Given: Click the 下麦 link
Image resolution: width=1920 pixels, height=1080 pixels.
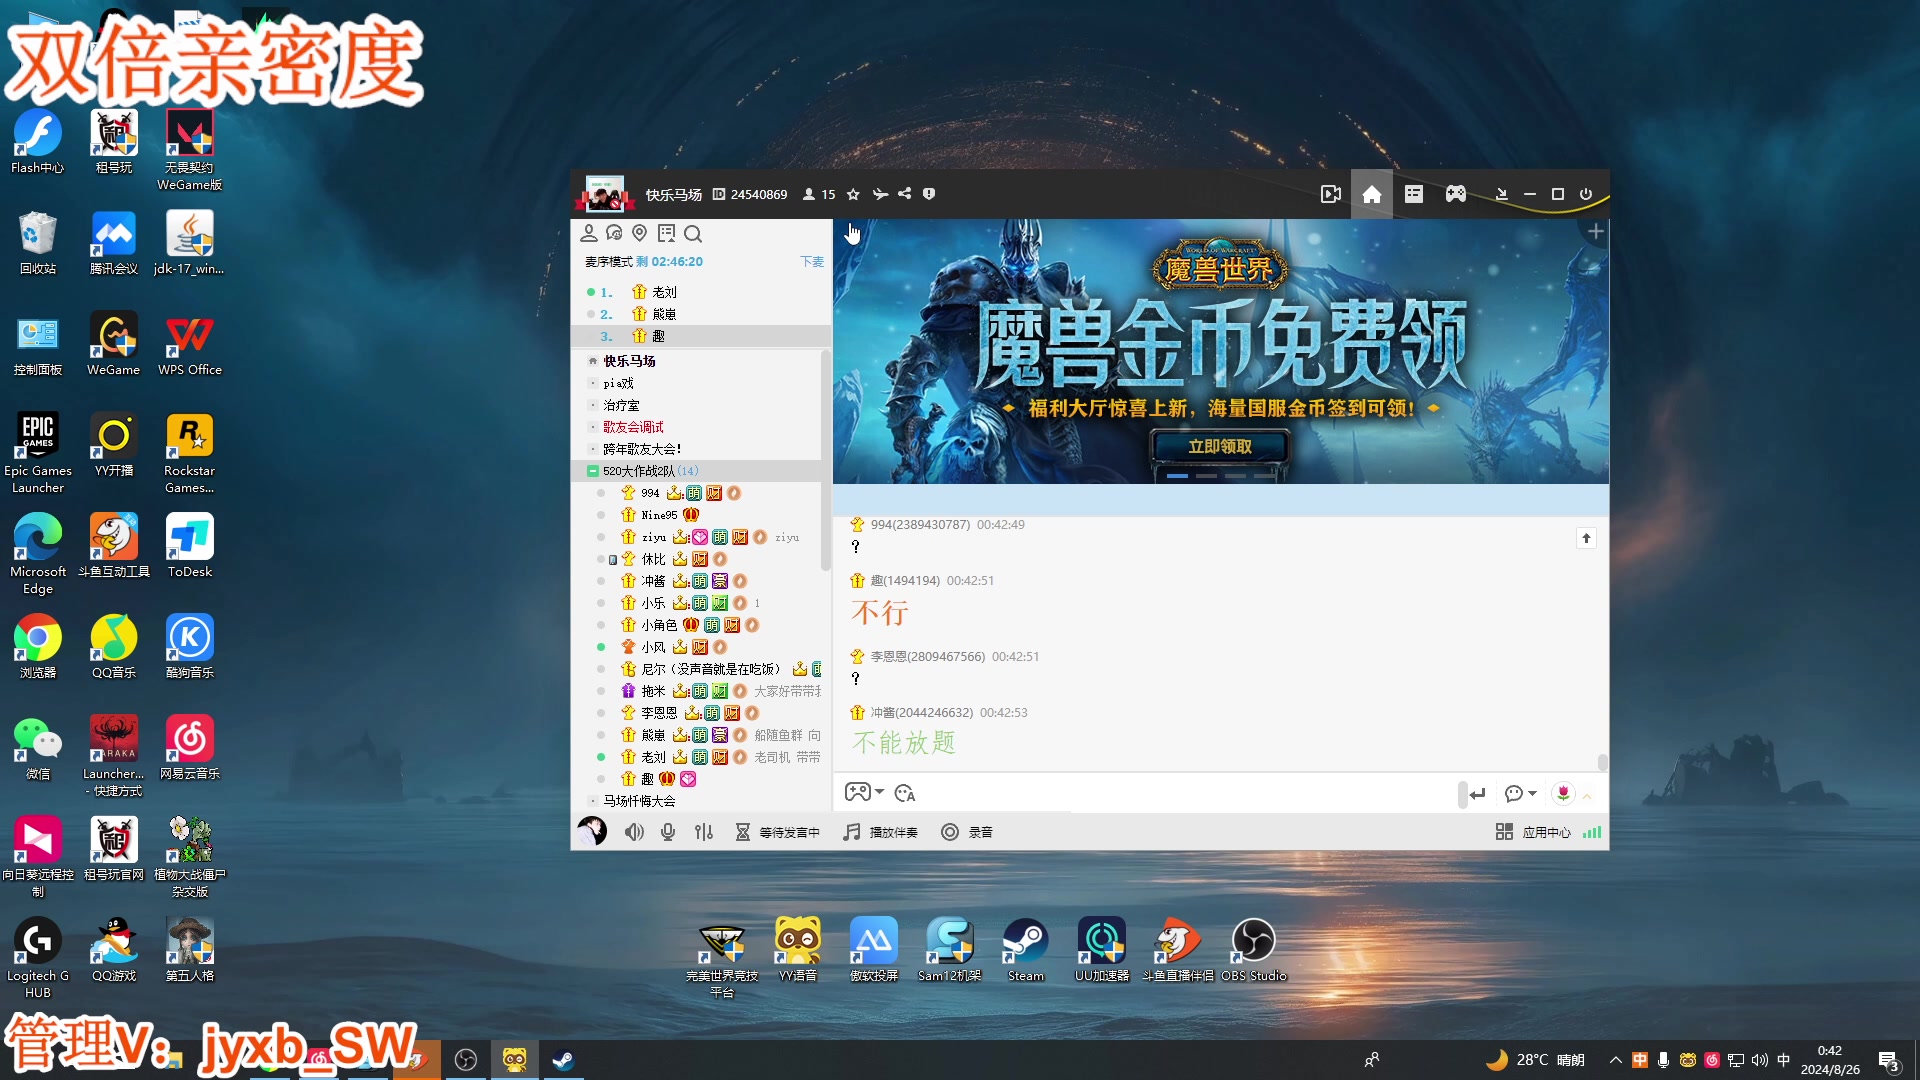Looking at the screenshot, I should (x=812, y=262).
